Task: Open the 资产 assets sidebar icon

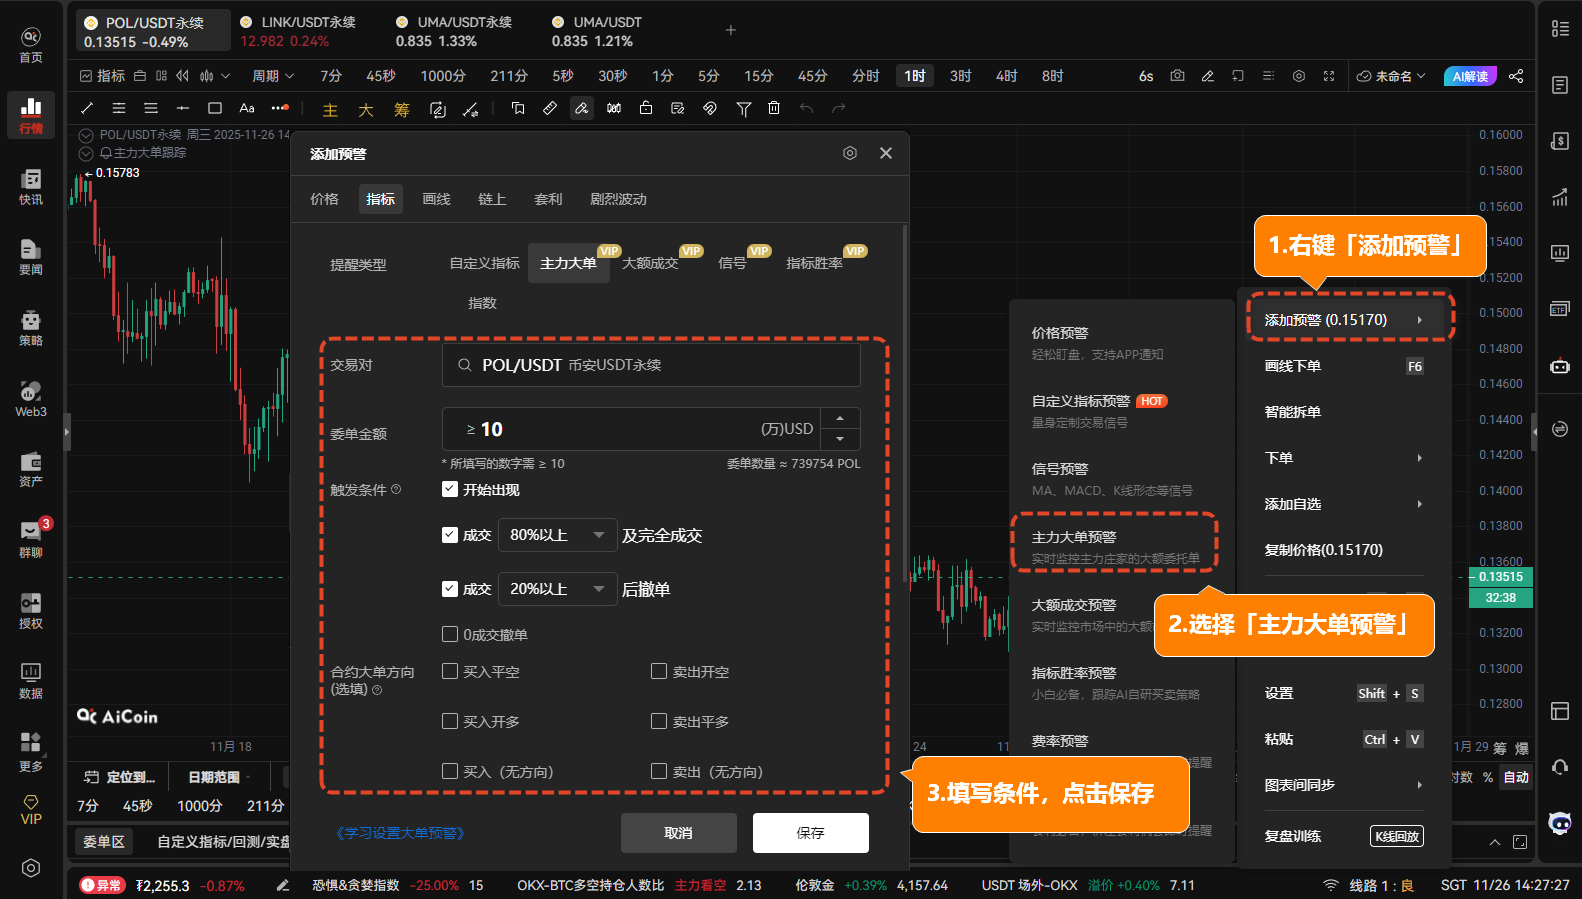Action: coord(31,470)
